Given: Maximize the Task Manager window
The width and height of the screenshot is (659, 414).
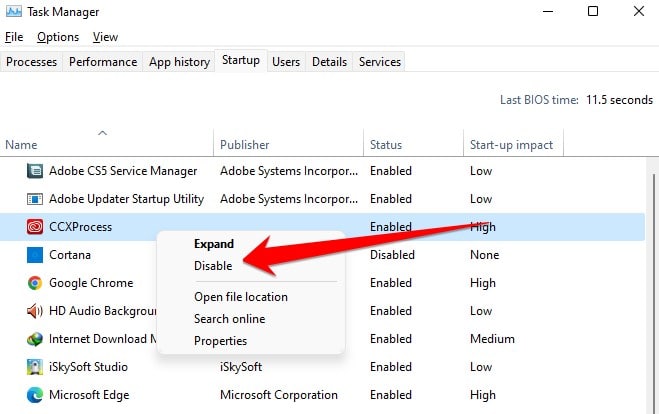Looking at the screenshot, I should tap(593, 11).
